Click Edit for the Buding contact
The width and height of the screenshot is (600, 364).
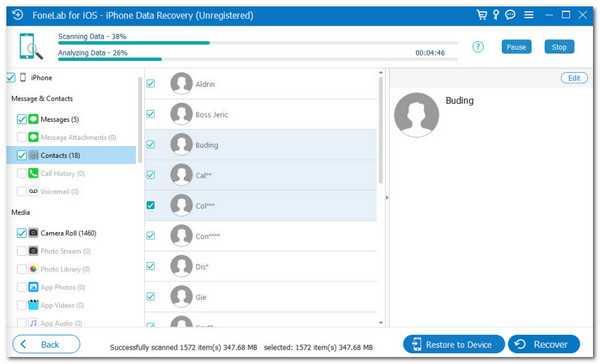pos(574,78)
